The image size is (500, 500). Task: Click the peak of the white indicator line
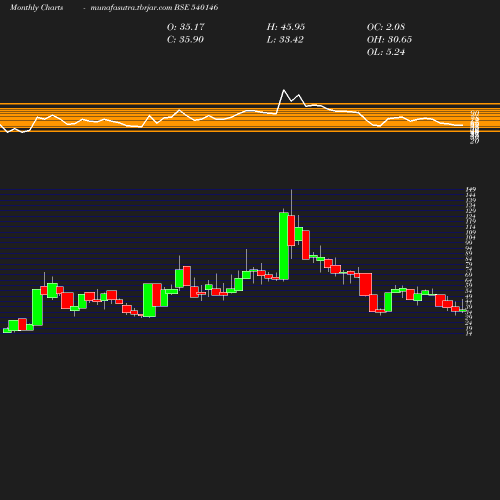coord(284,90)
